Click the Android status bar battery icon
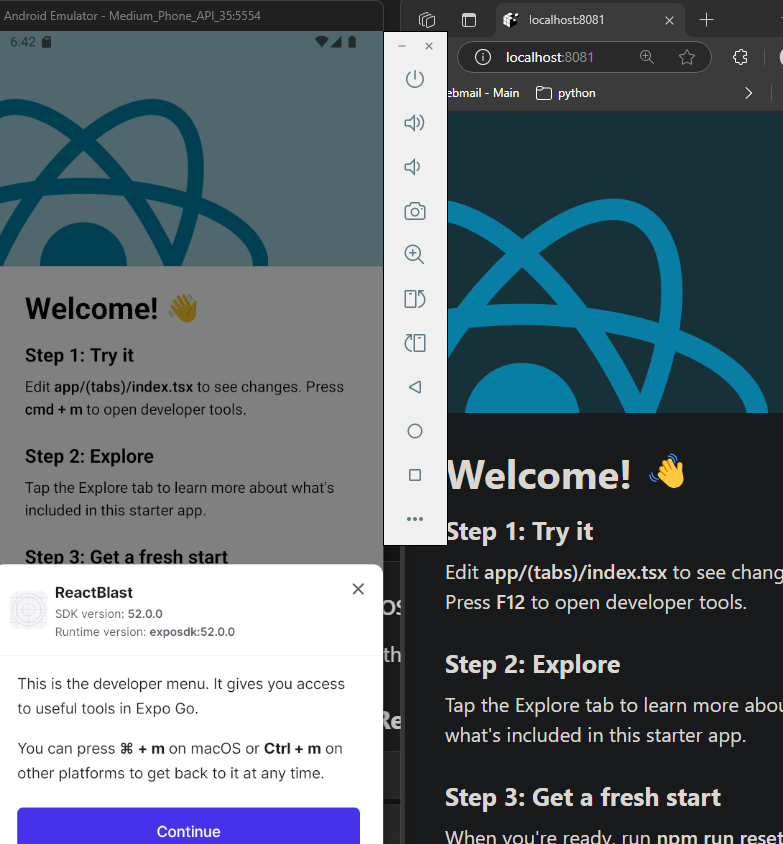Image resolution: width=783 pixels, height=844 pixels. point(352,42)
